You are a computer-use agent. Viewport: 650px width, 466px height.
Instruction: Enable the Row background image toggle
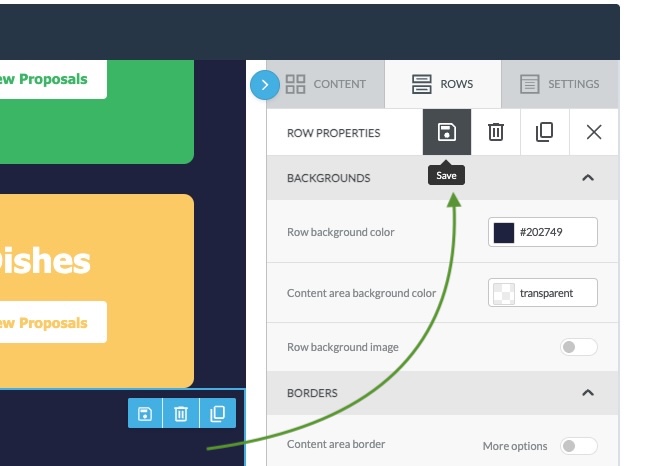(578, 347)
